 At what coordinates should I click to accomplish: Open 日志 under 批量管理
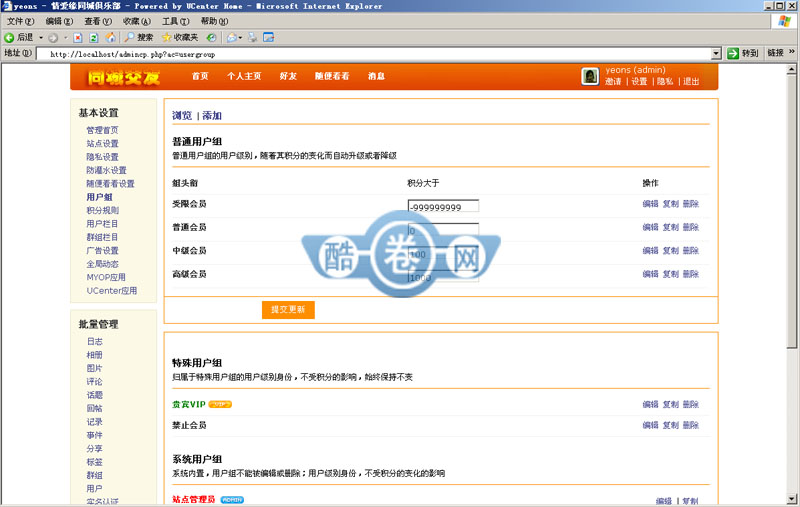point(94,342)
